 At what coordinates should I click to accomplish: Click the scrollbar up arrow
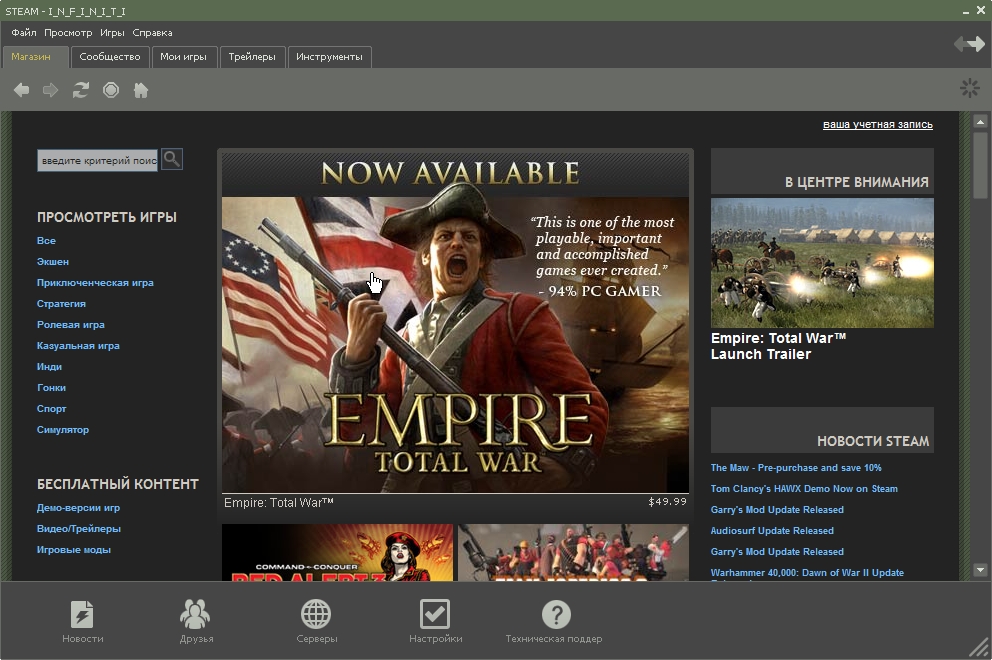(980, 121)
